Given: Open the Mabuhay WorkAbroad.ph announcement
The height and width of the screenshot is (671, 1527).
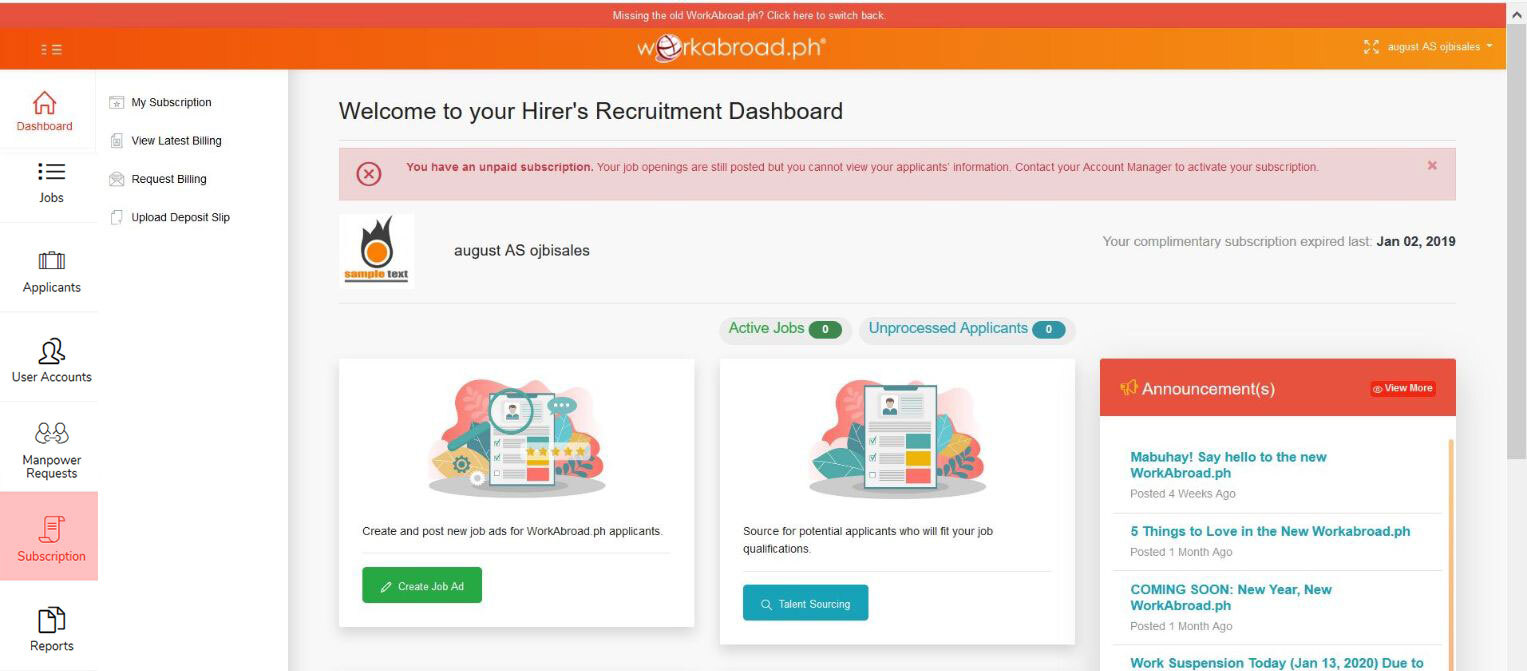Looking at the screenshot, I should pyautogui.click(x=1226, y=465).
